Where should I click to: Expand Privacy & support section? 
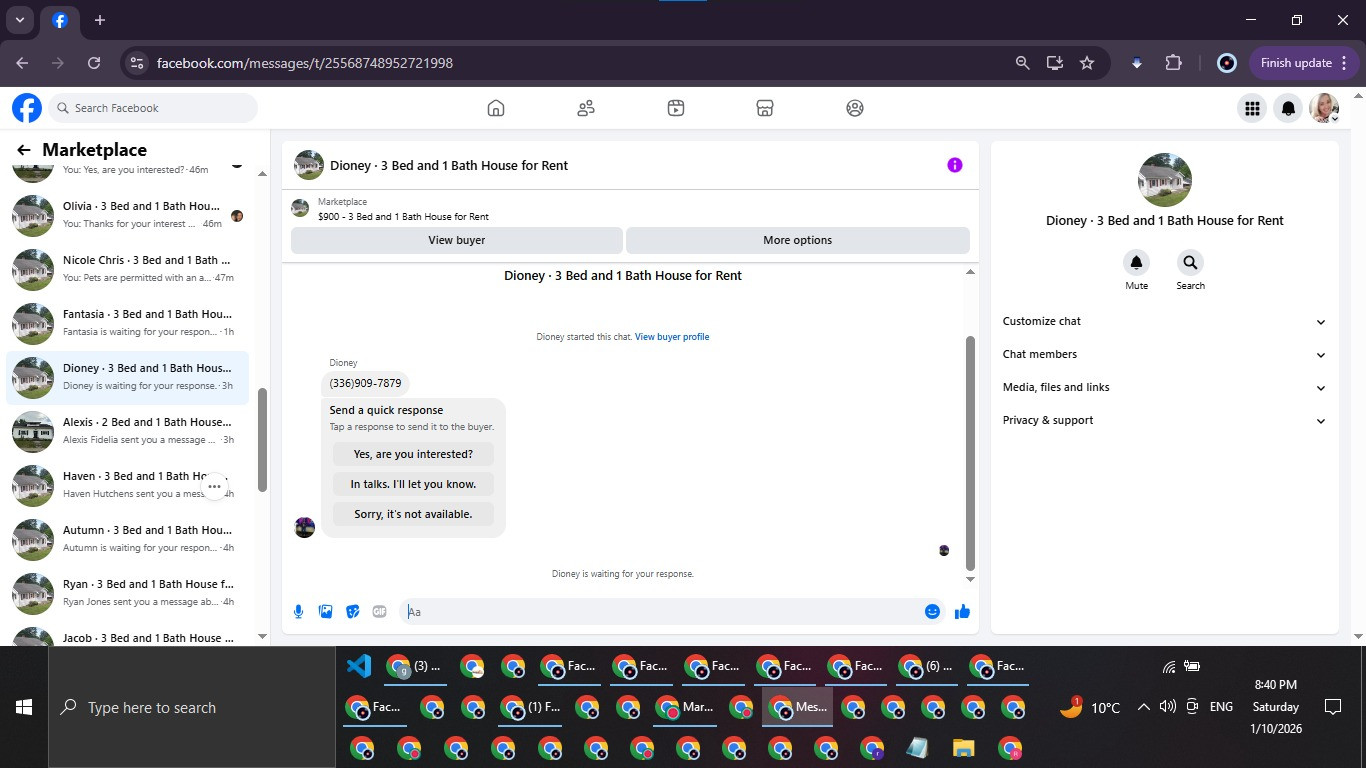(1165, 420)
